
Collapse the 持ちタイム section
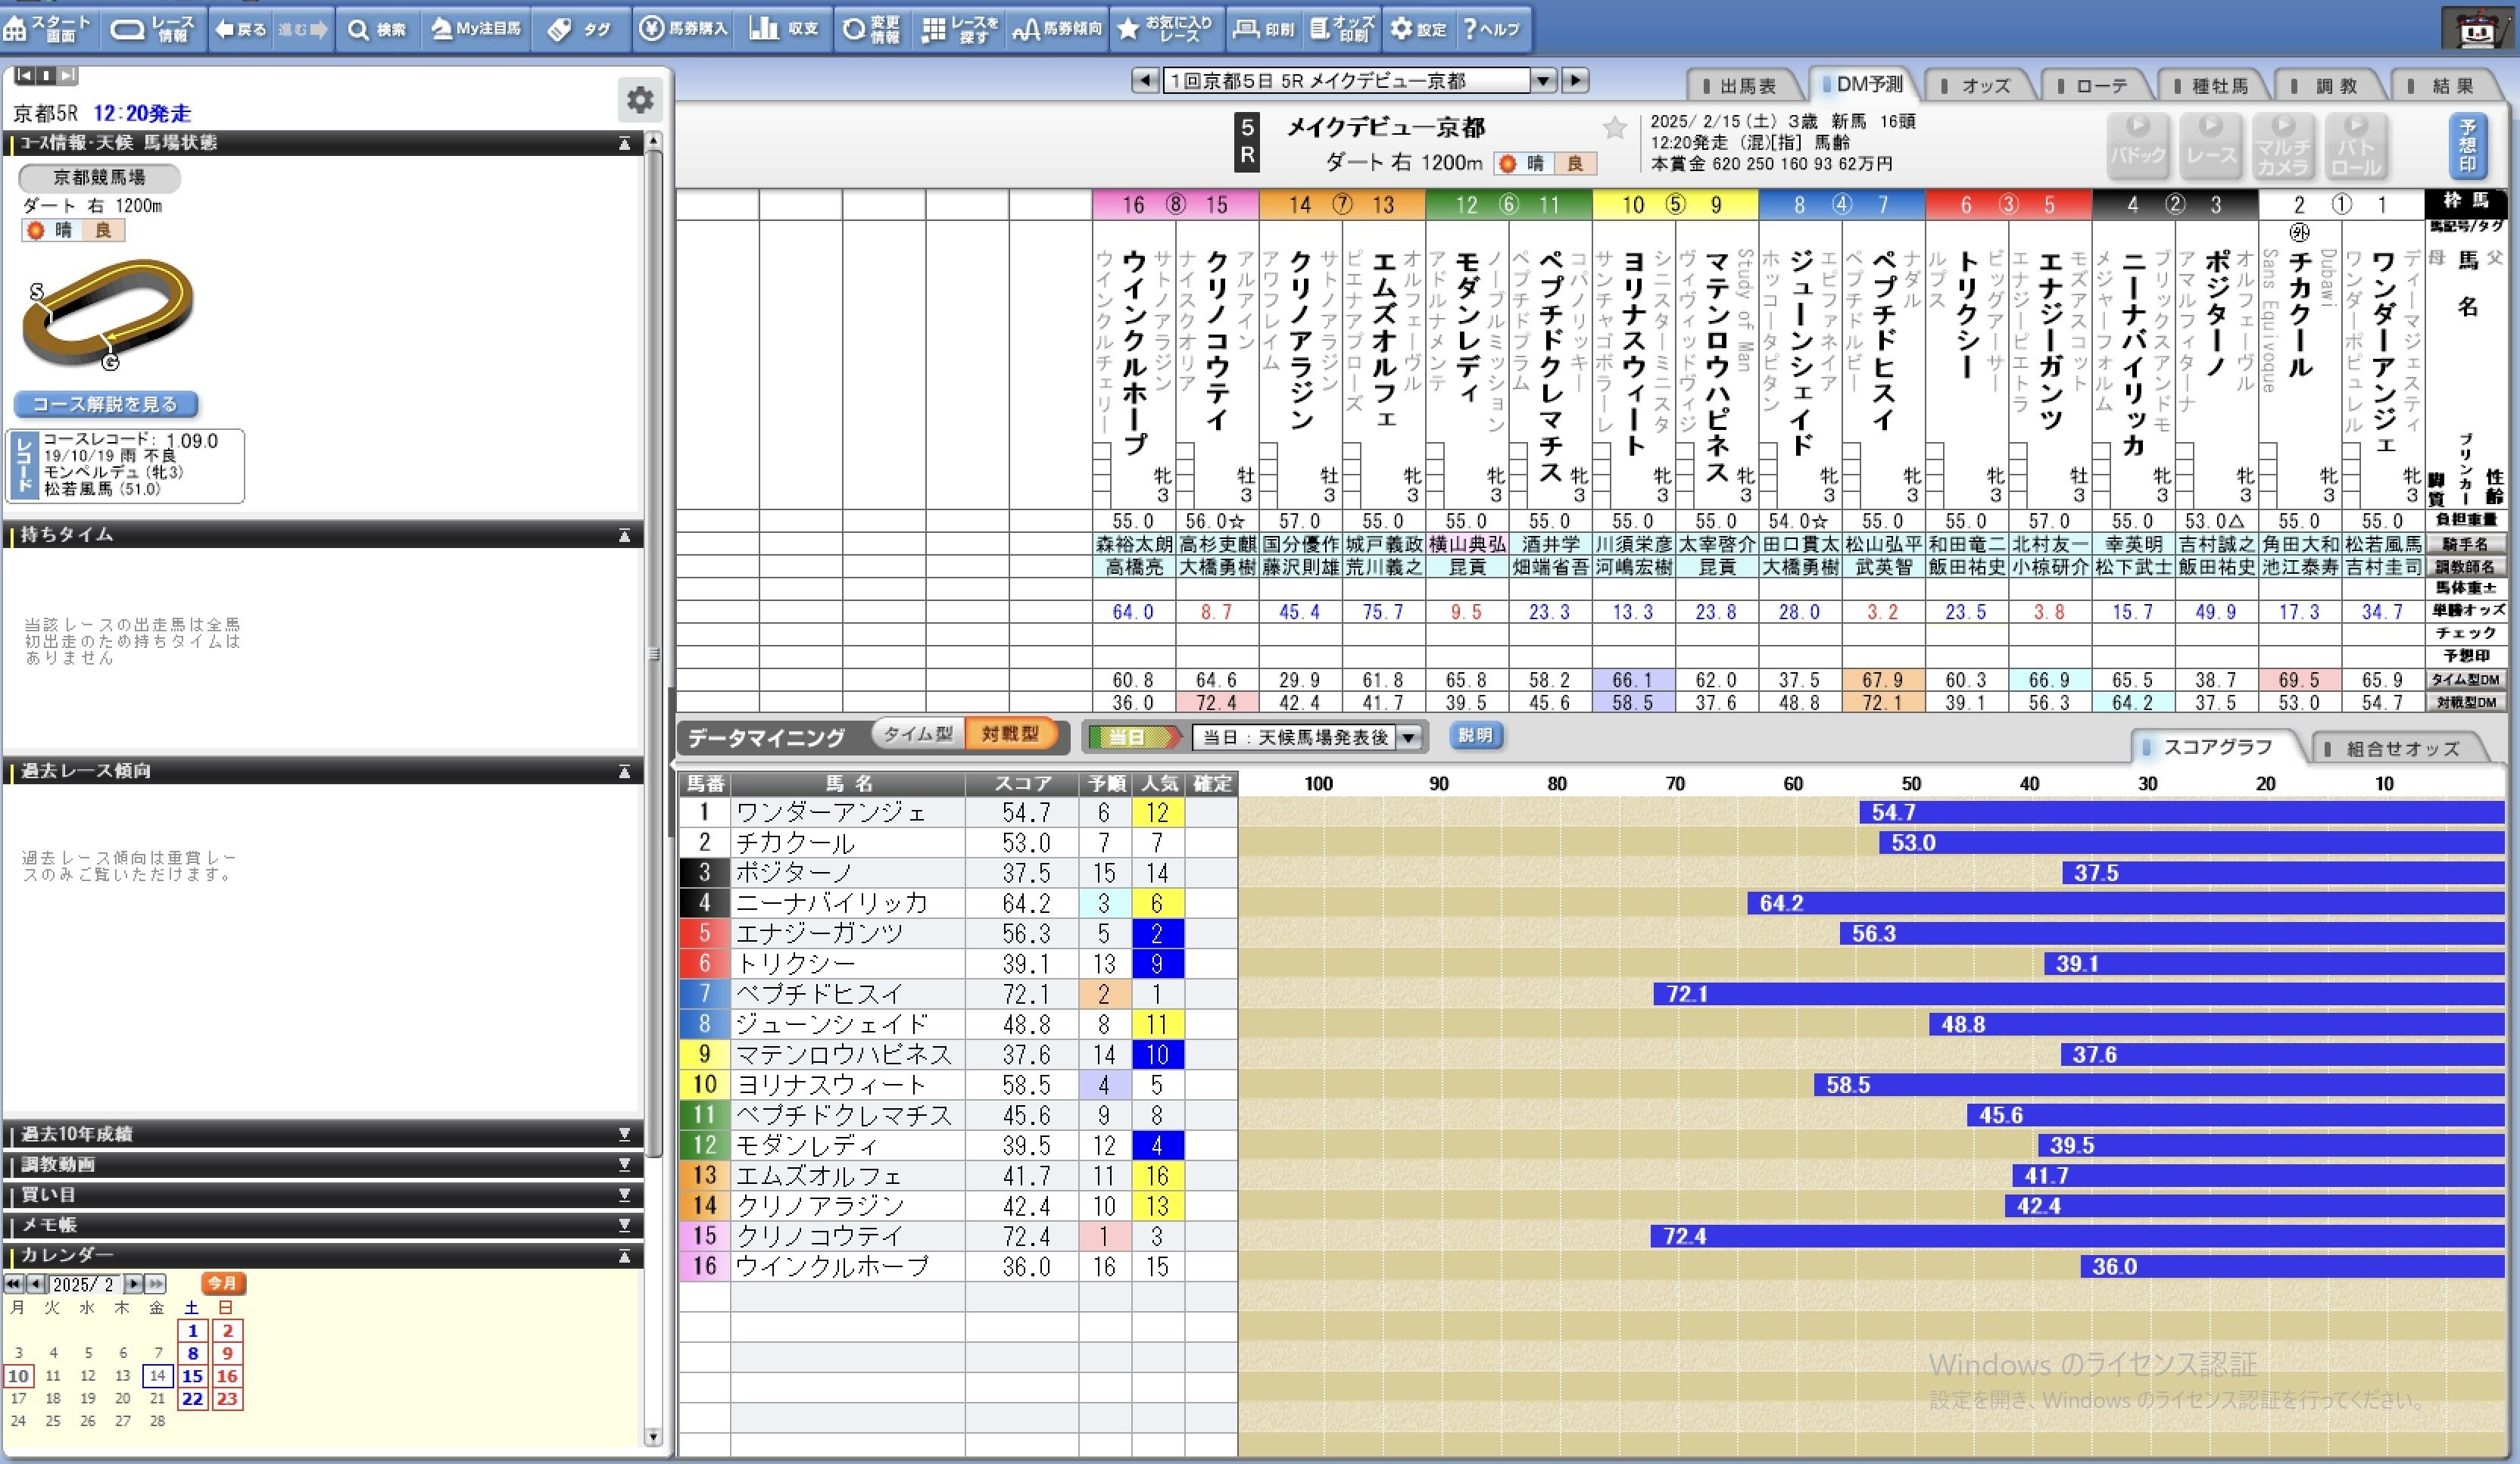click(624, 535)
